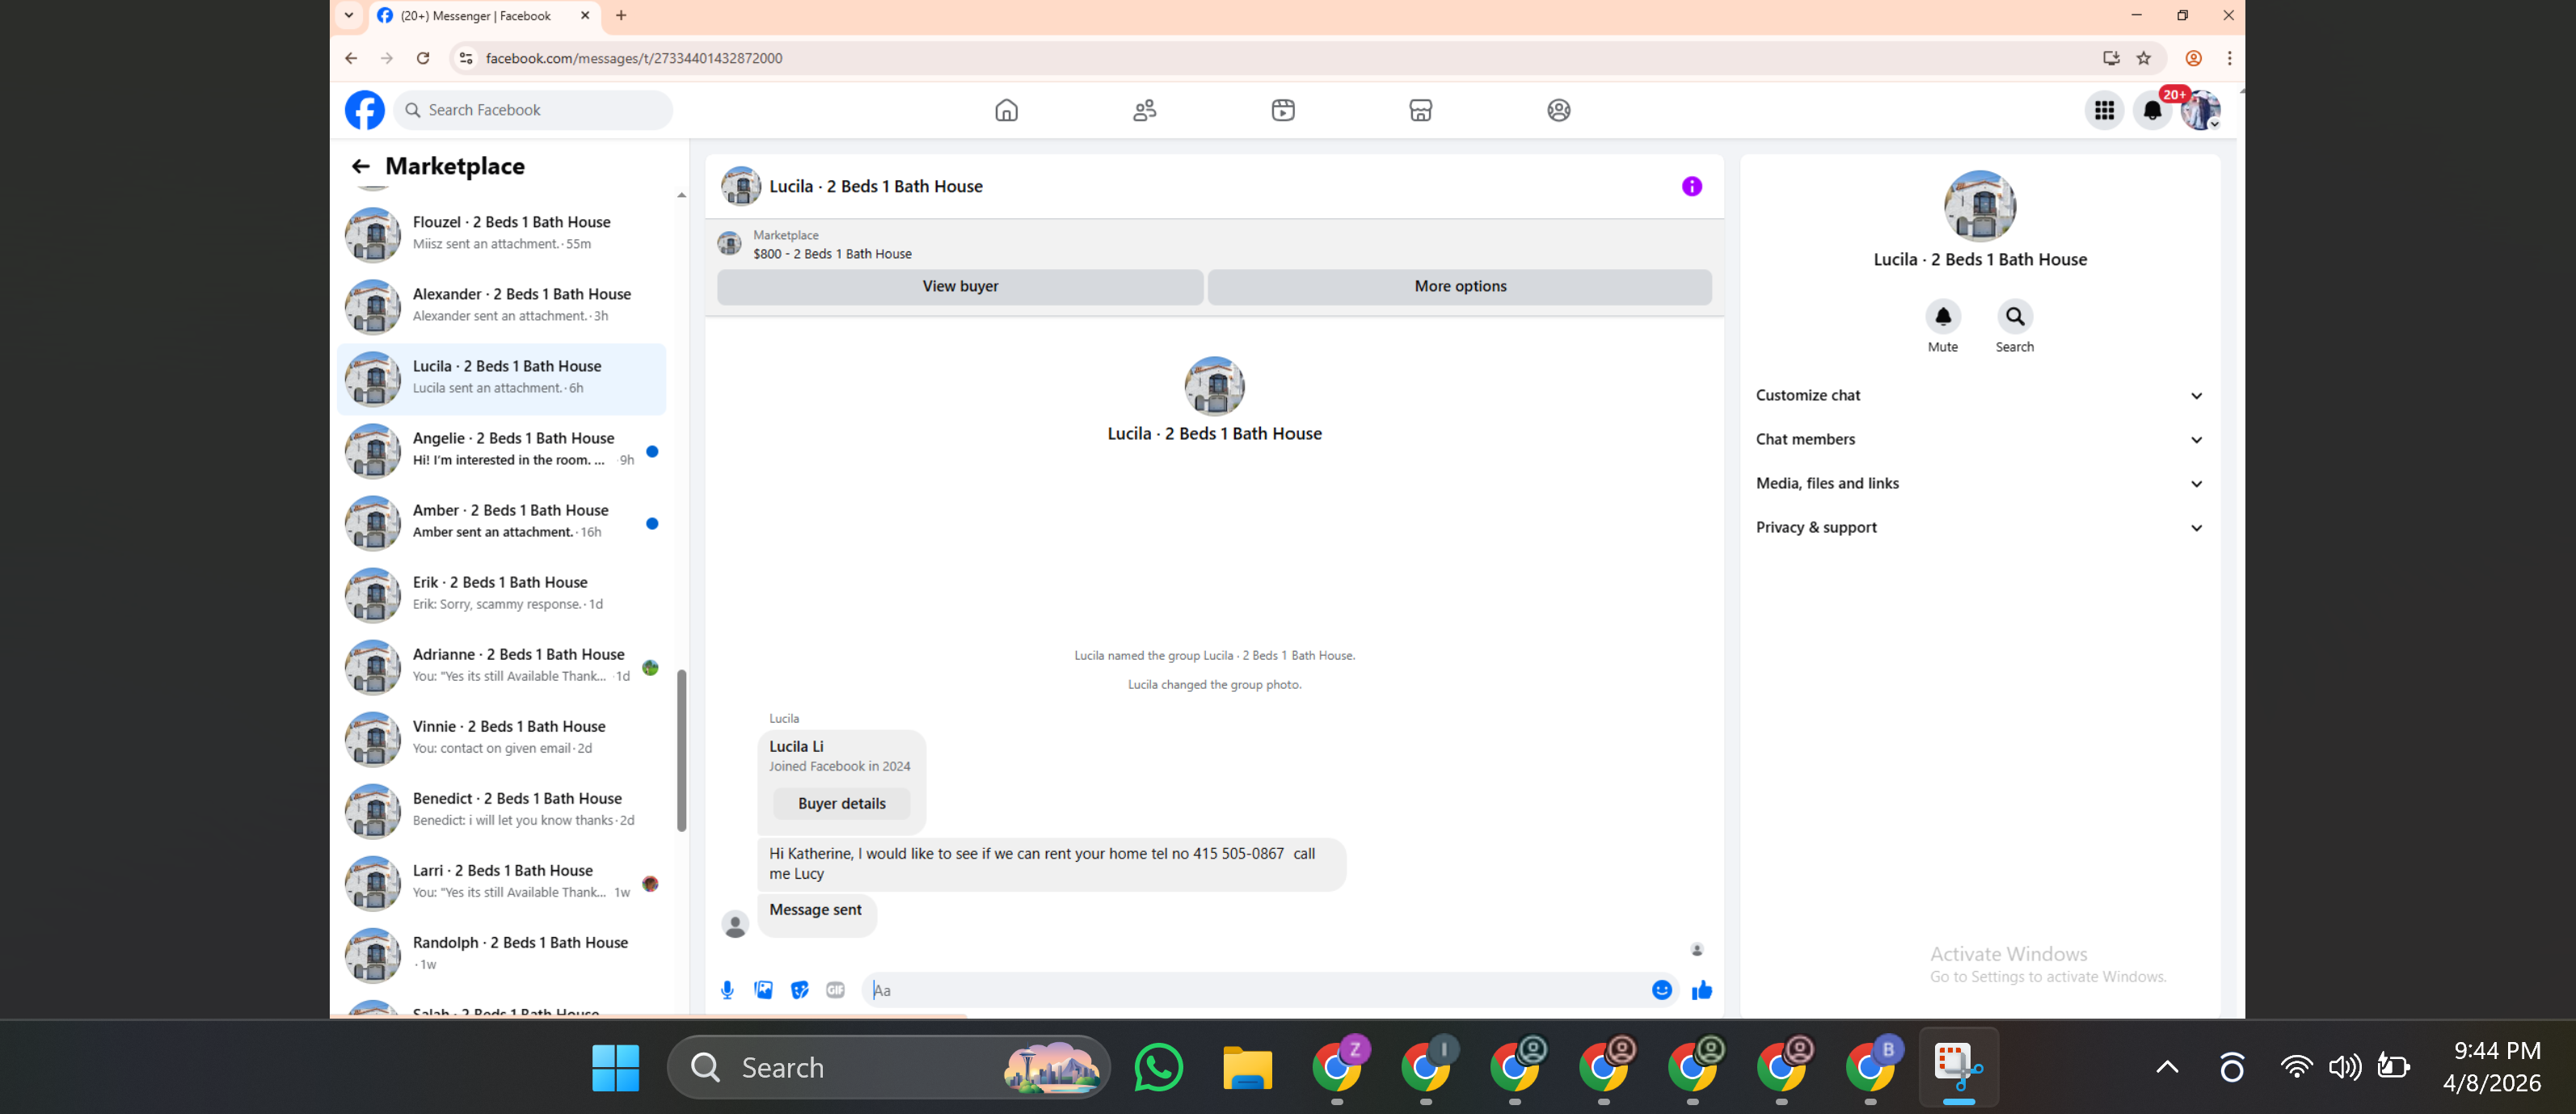Send a thumbs-up like

pyautogui.click(x=1701, y=990)
